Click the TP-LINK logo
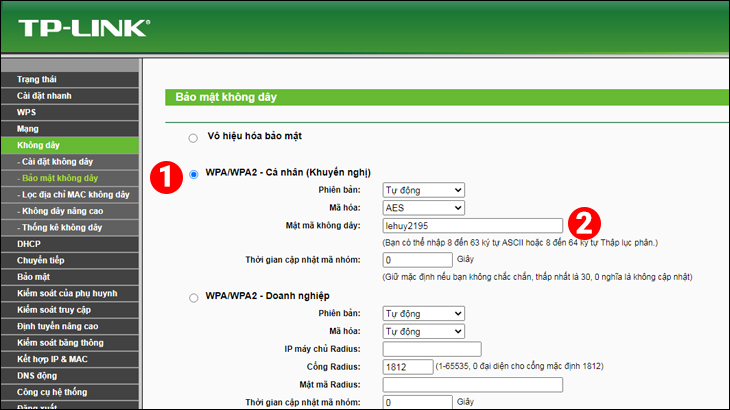730x410 pixels. click(x=84, y=28)
